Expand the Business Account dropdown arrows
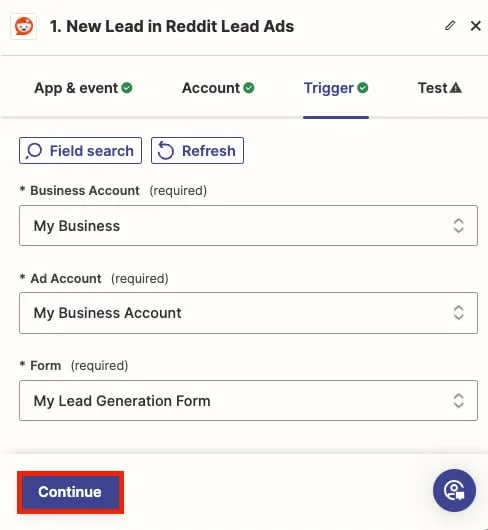 tap(458, 225)
